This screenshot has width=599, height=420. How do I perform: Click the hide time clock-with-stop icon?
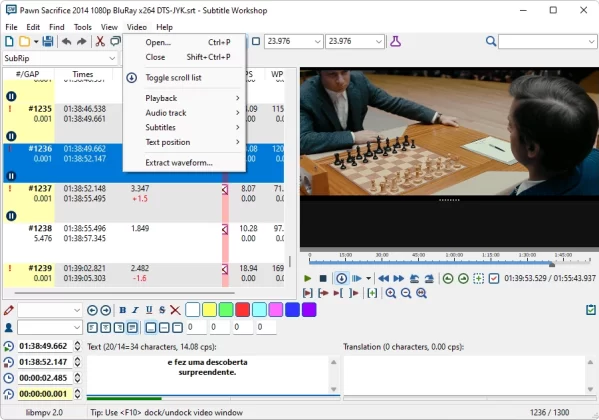point(8,362)
